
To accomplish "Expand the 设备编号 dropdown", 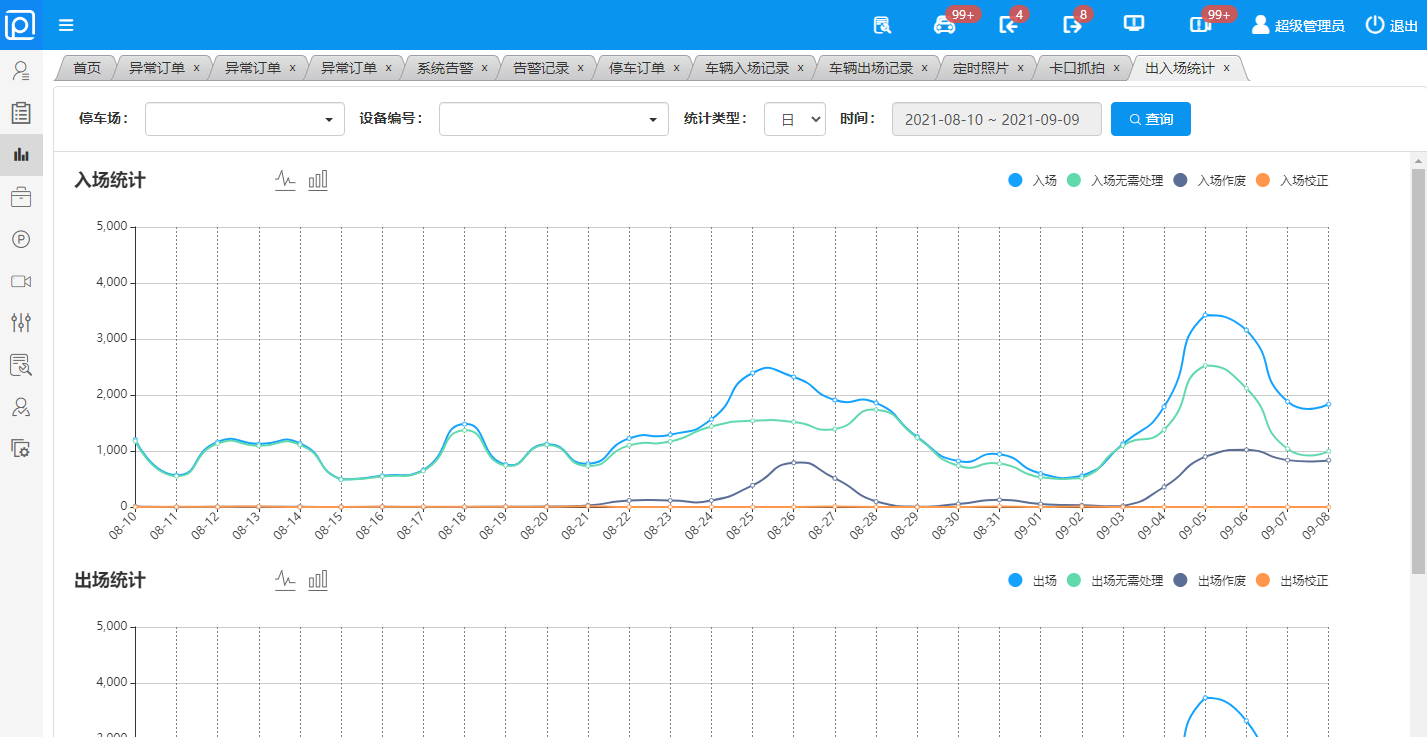I will (554, 119).
